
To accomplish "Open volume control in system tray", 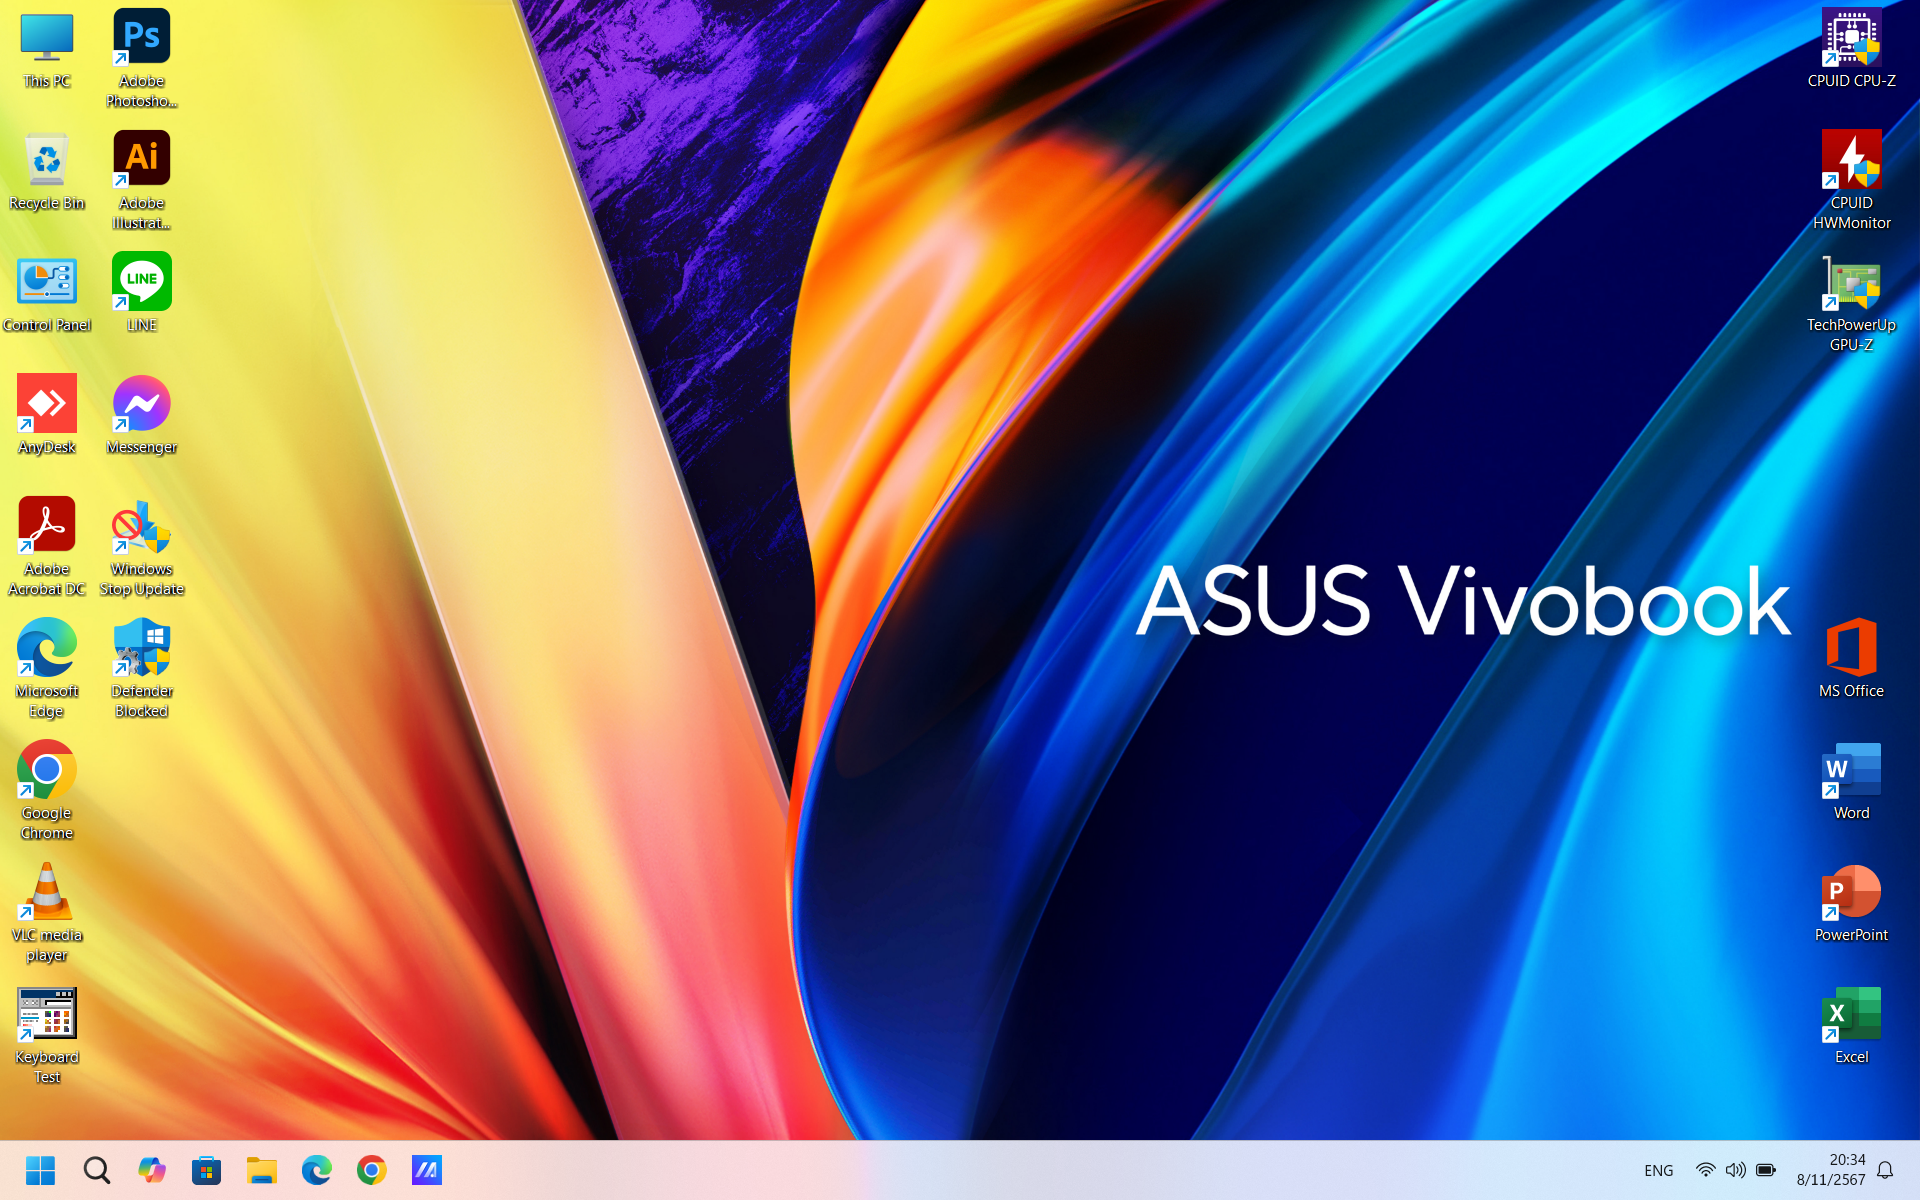I will 1735,1170.
